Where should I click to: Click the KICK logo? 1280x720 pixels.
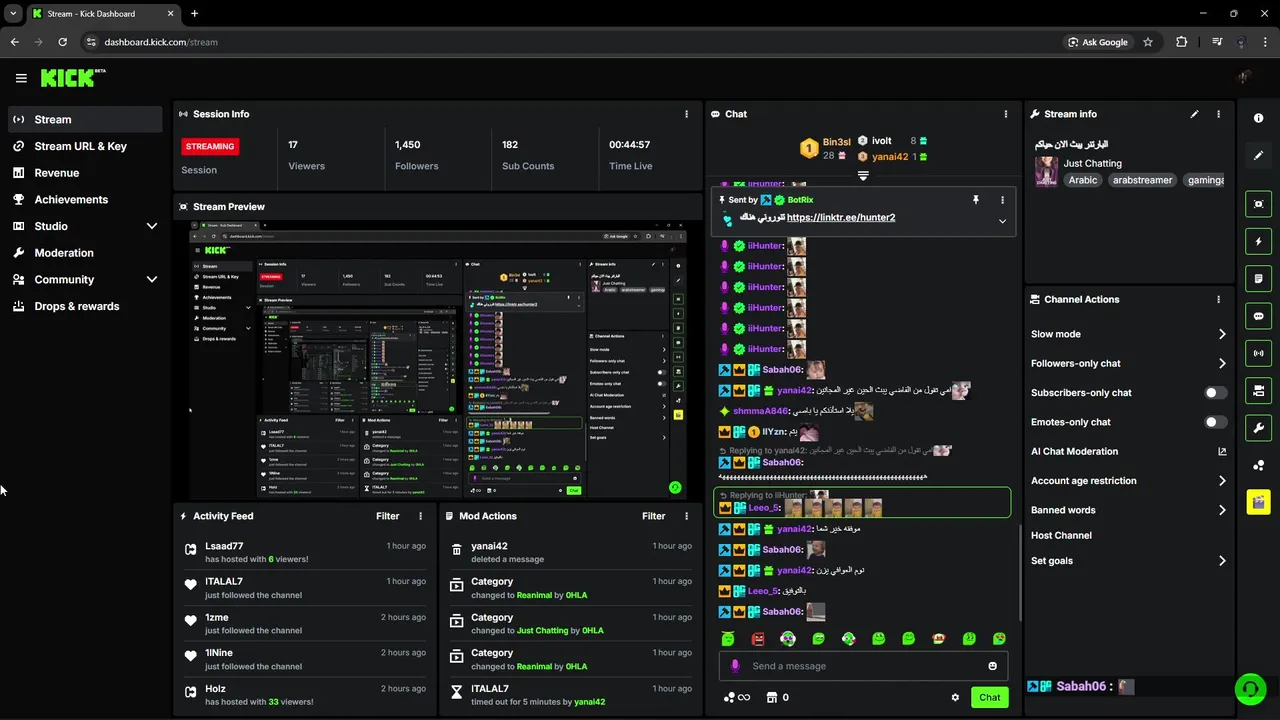[x=72, y=78]
